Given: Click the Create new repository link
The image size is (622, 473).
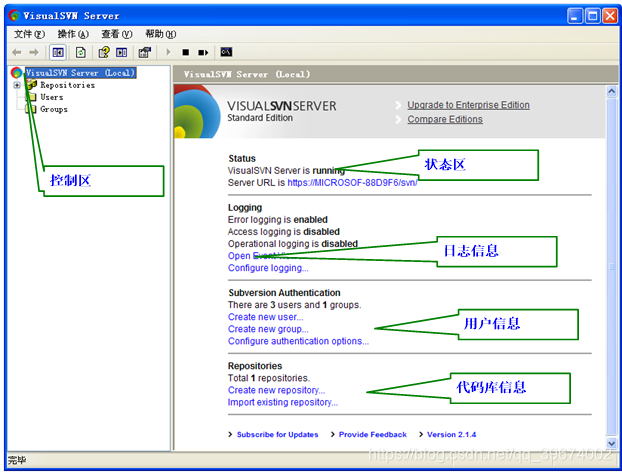Looking at the screenshot, I should click(276, 390).
